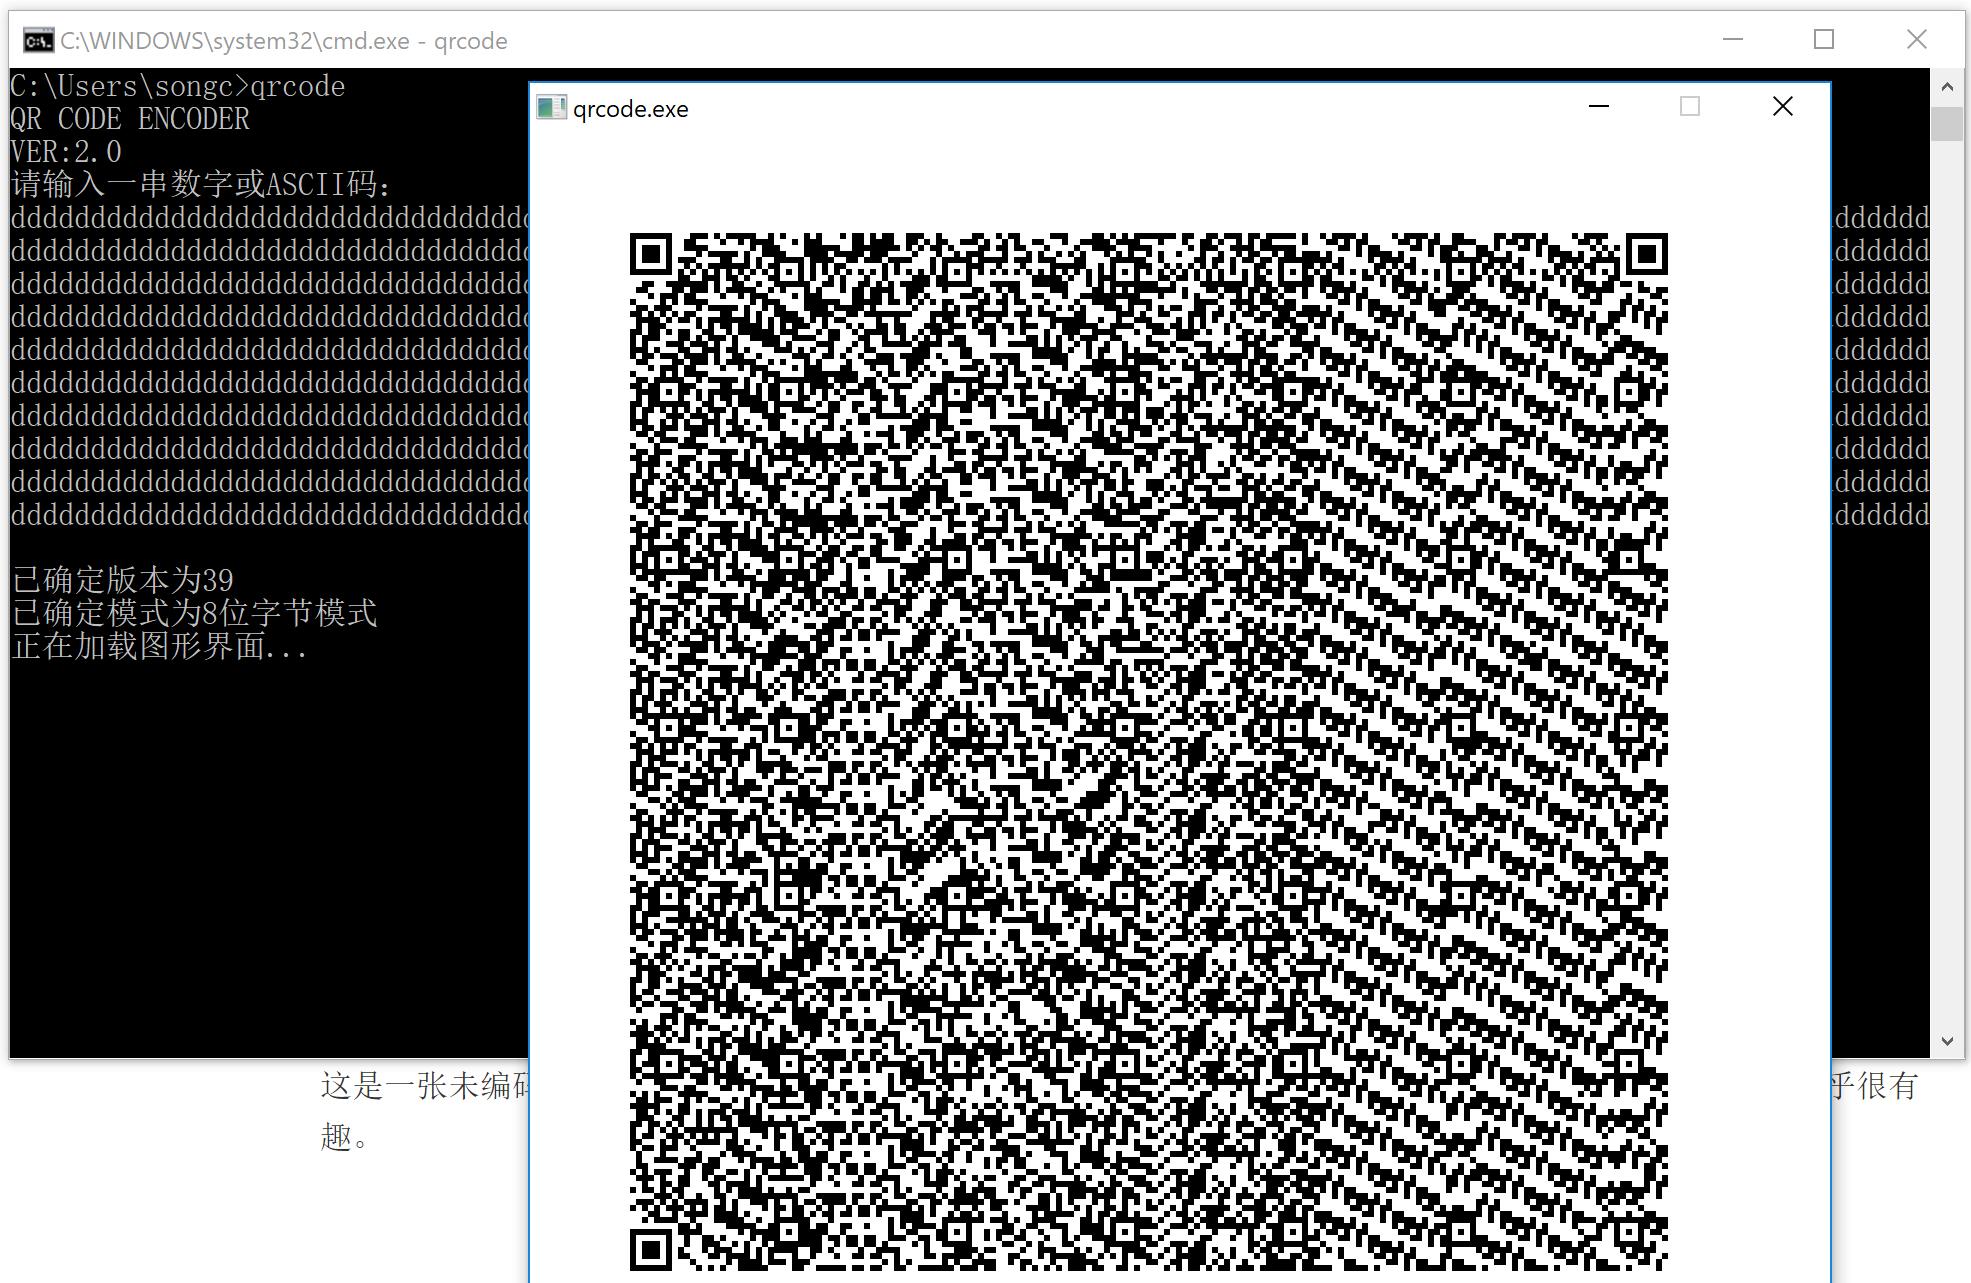Click the cmd.exe icon in the console title bar

(x=38, y=41)
